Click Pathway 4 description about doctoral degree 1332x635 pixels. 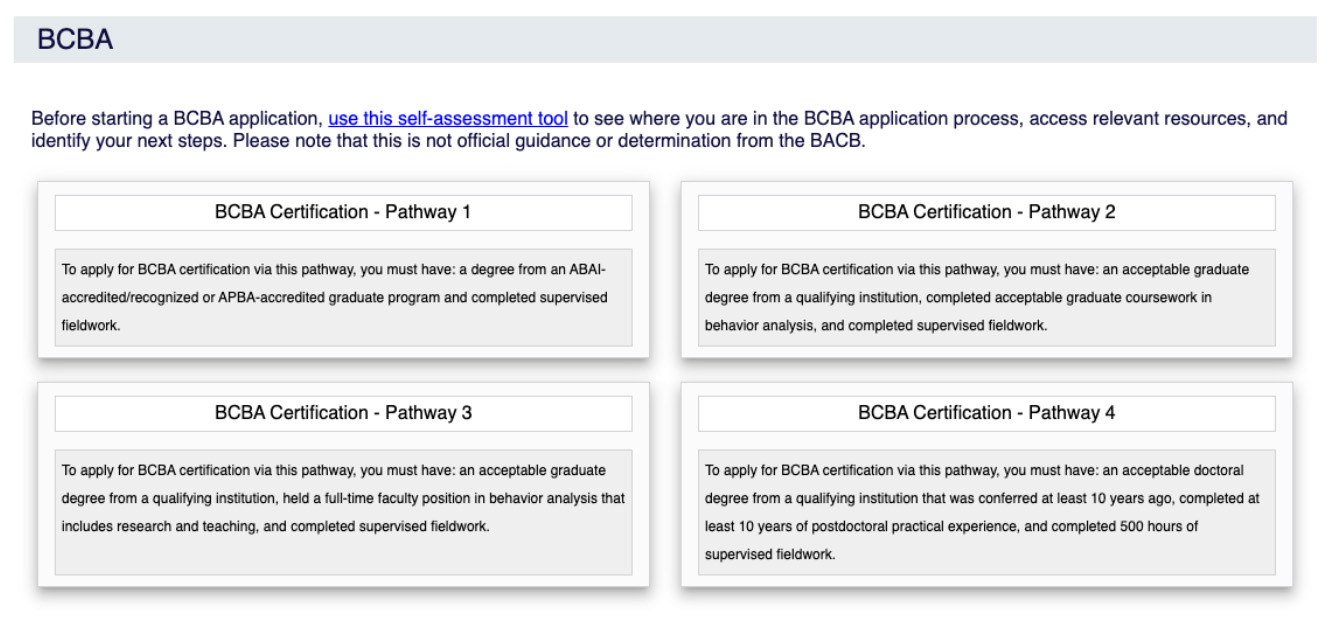coord(986,512)
